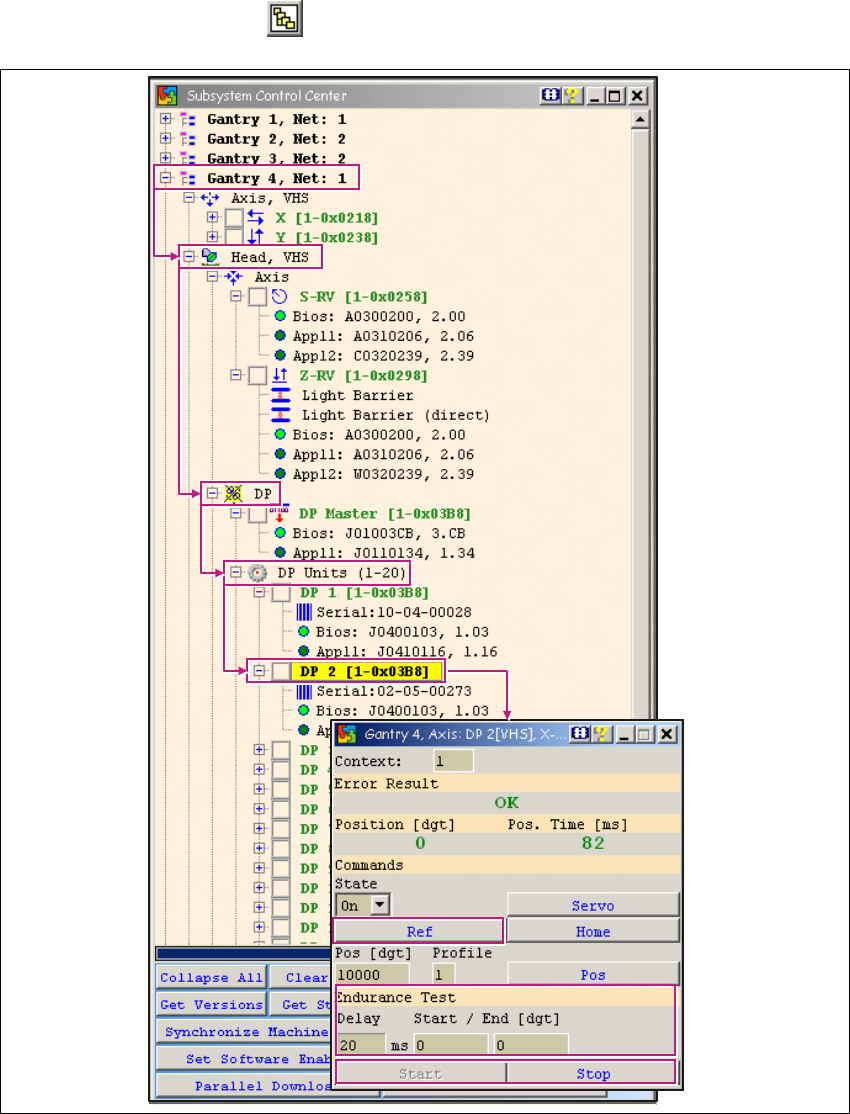This screenshot has width=850, height=1114.
Task: Click the S-RV rotation axis icon
Action: (281, 297)
